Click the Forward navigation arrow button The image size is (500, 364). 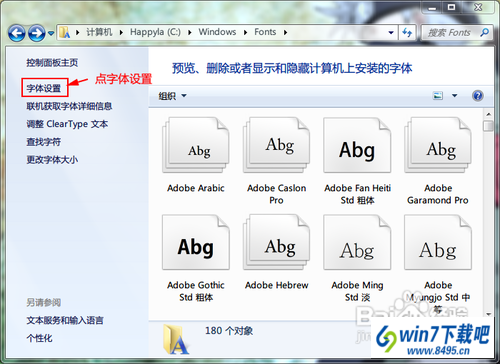tap(36, 33)
